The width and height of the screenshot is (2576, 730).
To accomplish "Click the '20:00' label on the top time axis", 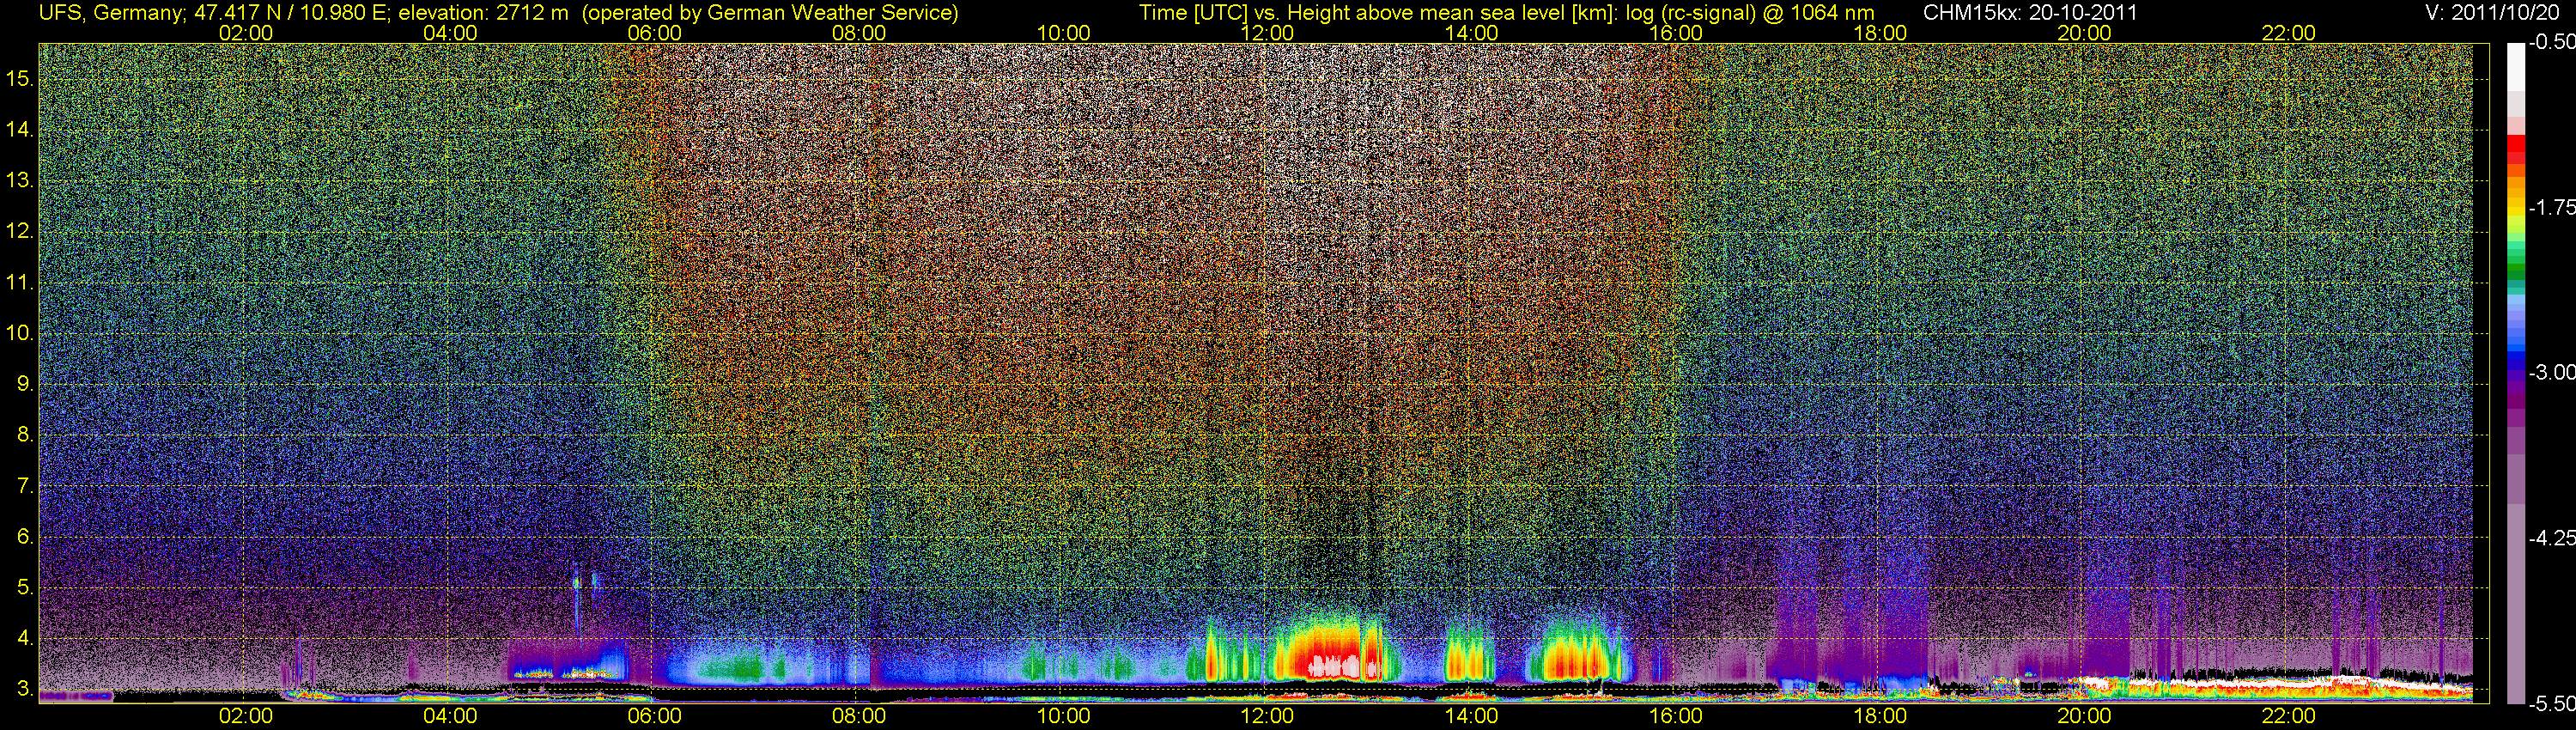I will [x=2084, y=33].
